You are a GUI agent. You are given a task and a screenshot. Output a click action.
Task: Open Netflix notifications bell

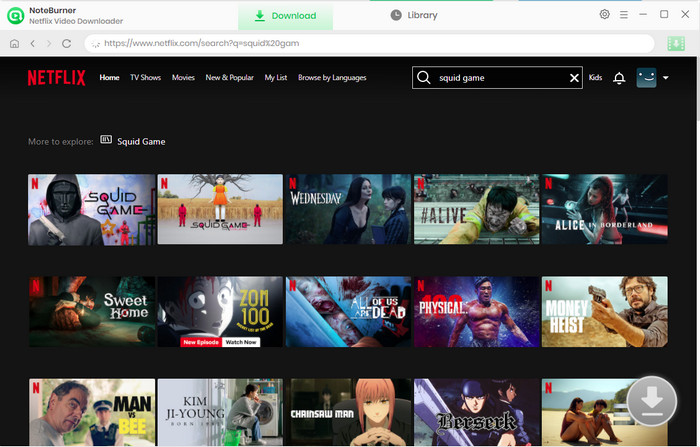point(619,78)
